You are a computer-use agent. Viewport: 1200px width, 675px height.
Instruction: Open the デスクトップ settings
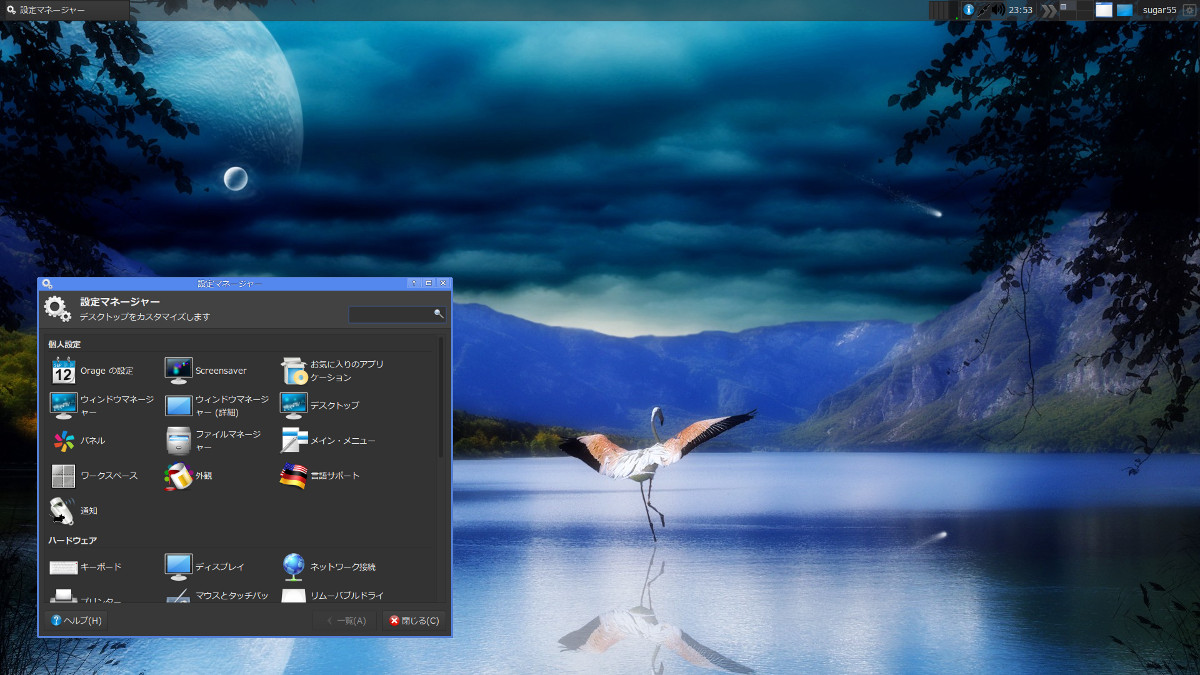319,405
